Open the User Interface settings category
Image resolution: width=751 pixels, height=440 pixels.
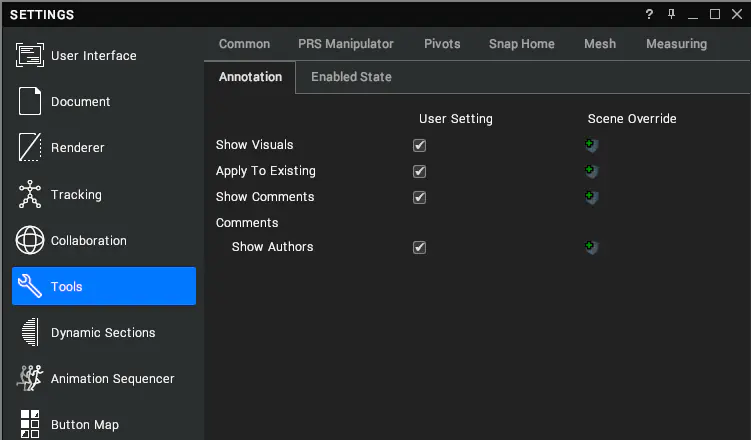[103, 56]
